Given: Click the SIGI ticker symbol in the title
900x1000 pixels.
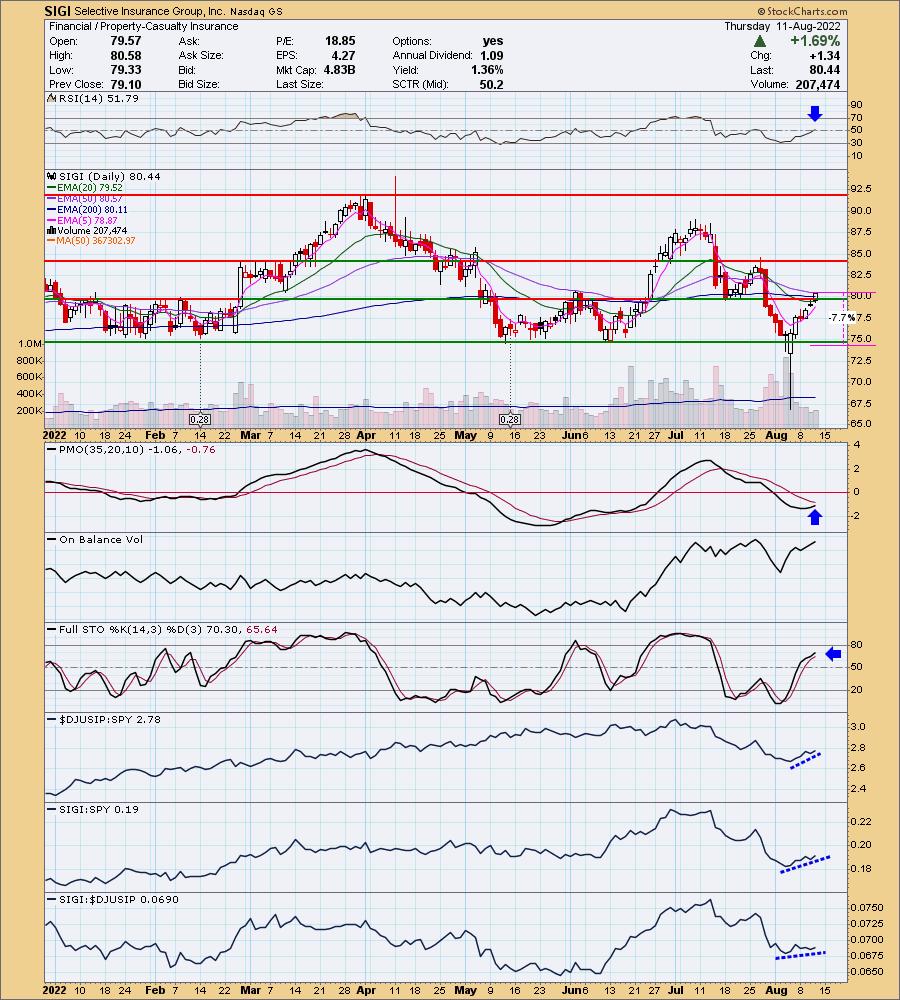Looking at the screenshot, I should point(57,11).
